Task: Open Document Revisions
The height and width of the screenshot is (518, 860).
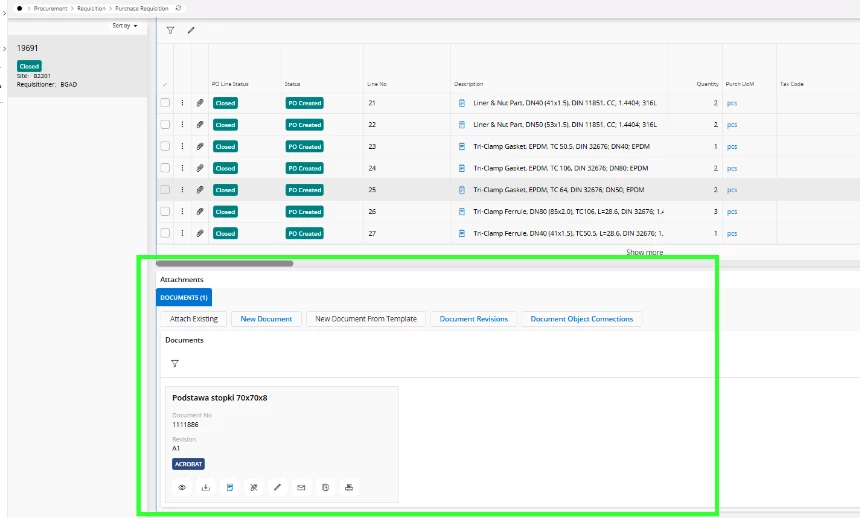Action: pyautogui.click(x=474, y=319)
